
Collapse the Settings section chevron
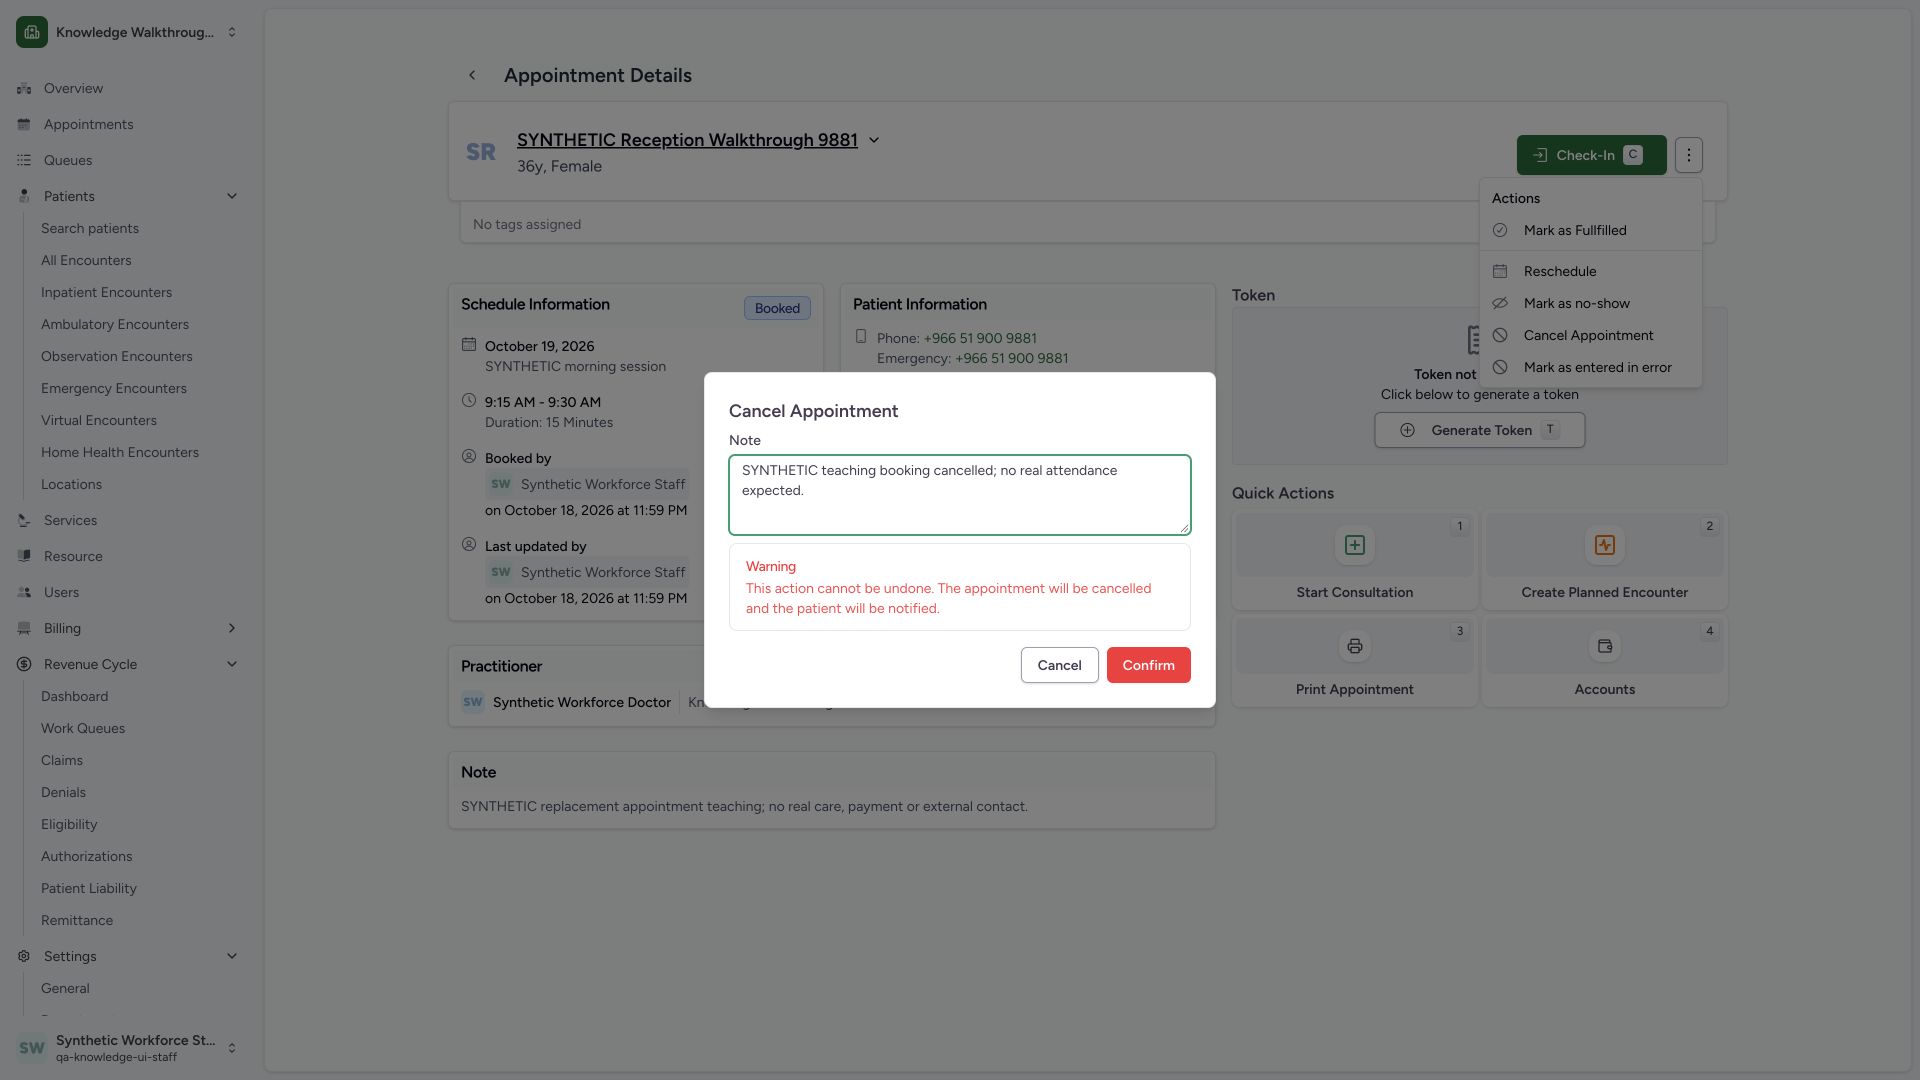tap(232, 956)
